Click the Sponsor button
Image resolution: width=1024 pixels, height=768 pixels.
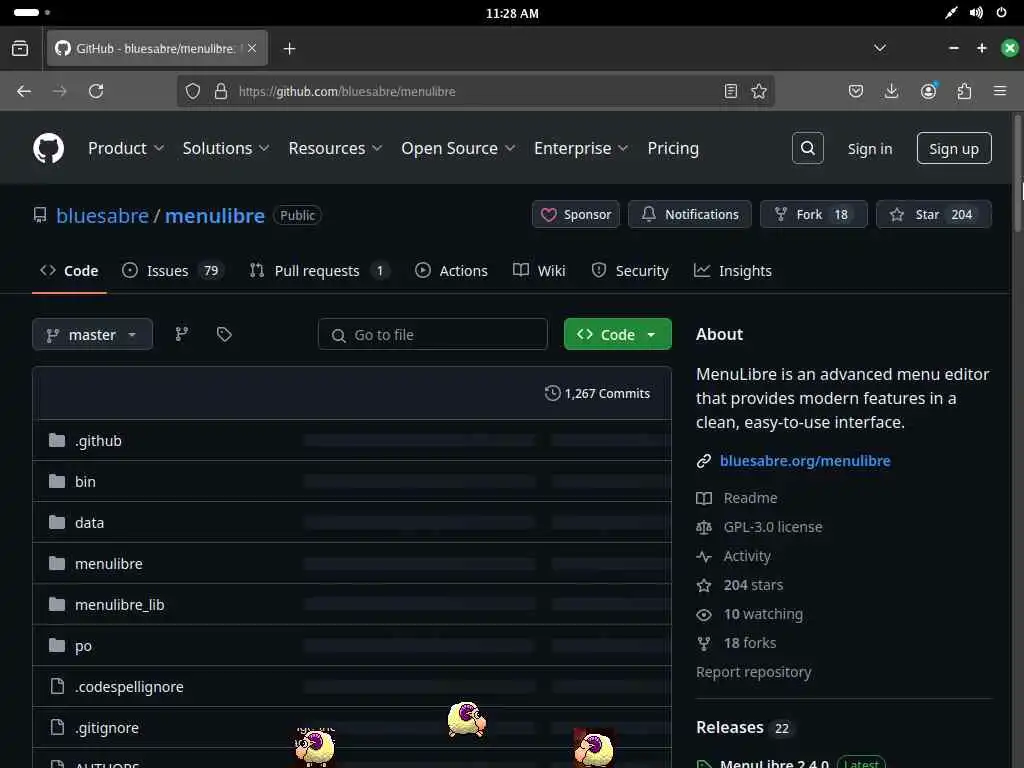pyautogui.click(x=575, y=214)
